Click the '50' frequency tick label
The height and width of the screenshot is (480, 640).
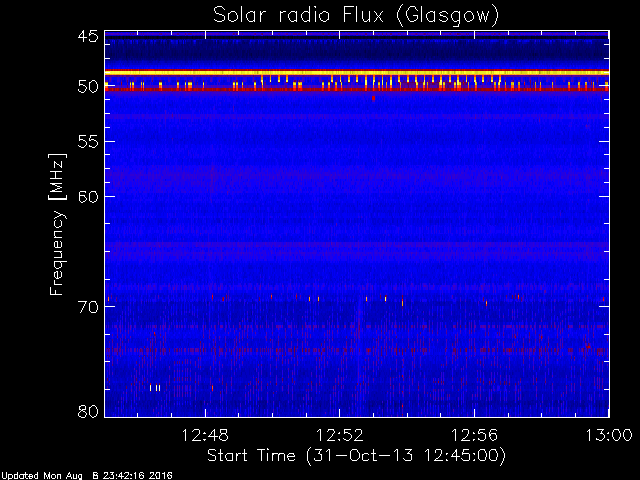click(88, 87)
